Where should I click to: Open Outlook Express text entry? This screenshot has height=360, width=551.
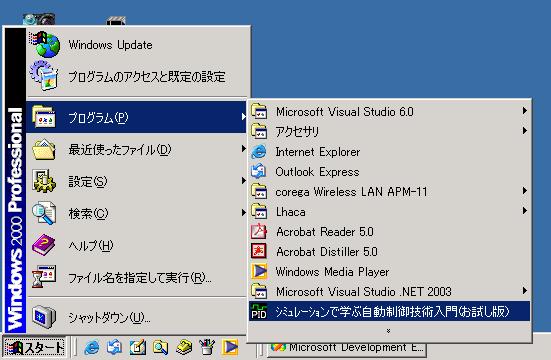(x=317, y=172)
